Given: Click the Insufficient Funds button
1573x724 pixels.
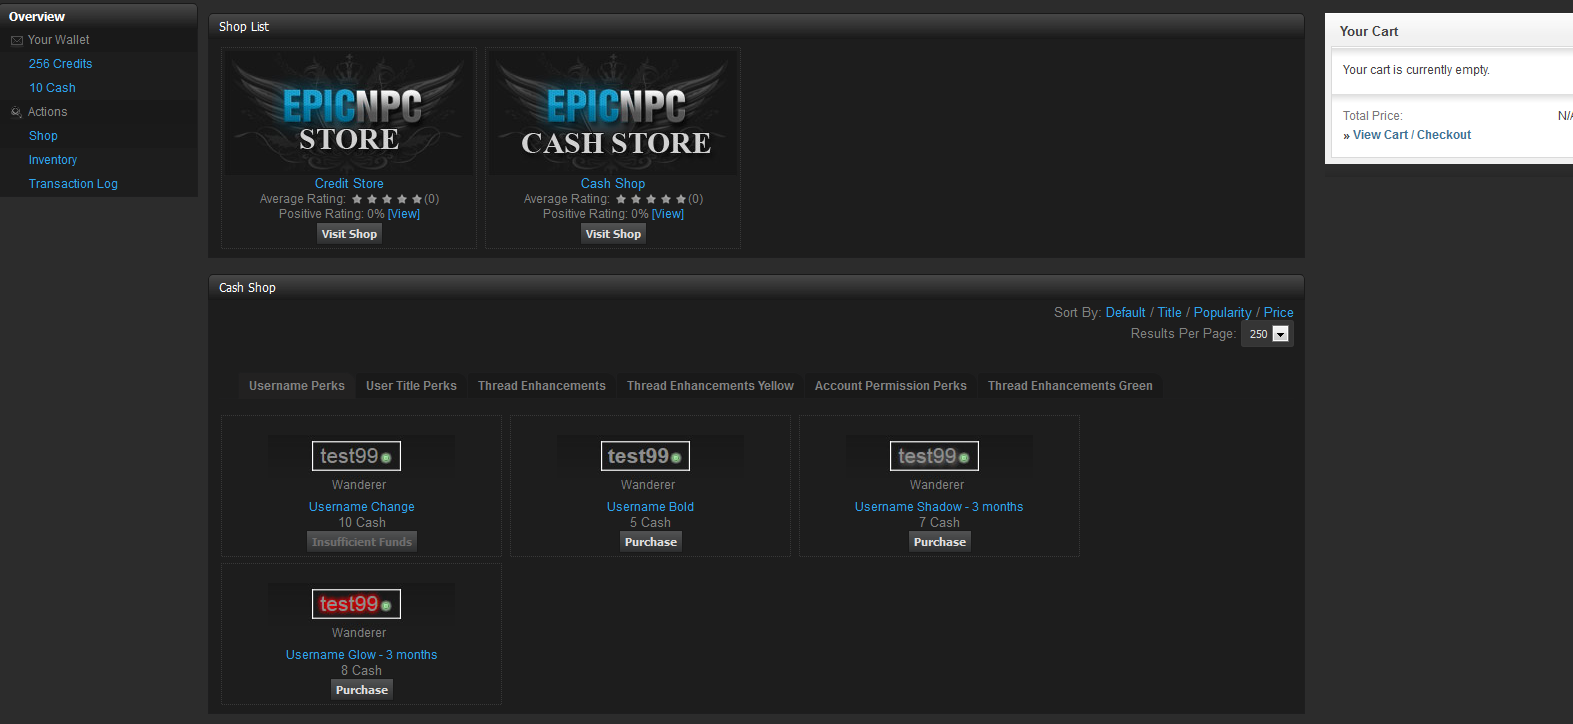Looking at the screenshot, I should (362, 542).
